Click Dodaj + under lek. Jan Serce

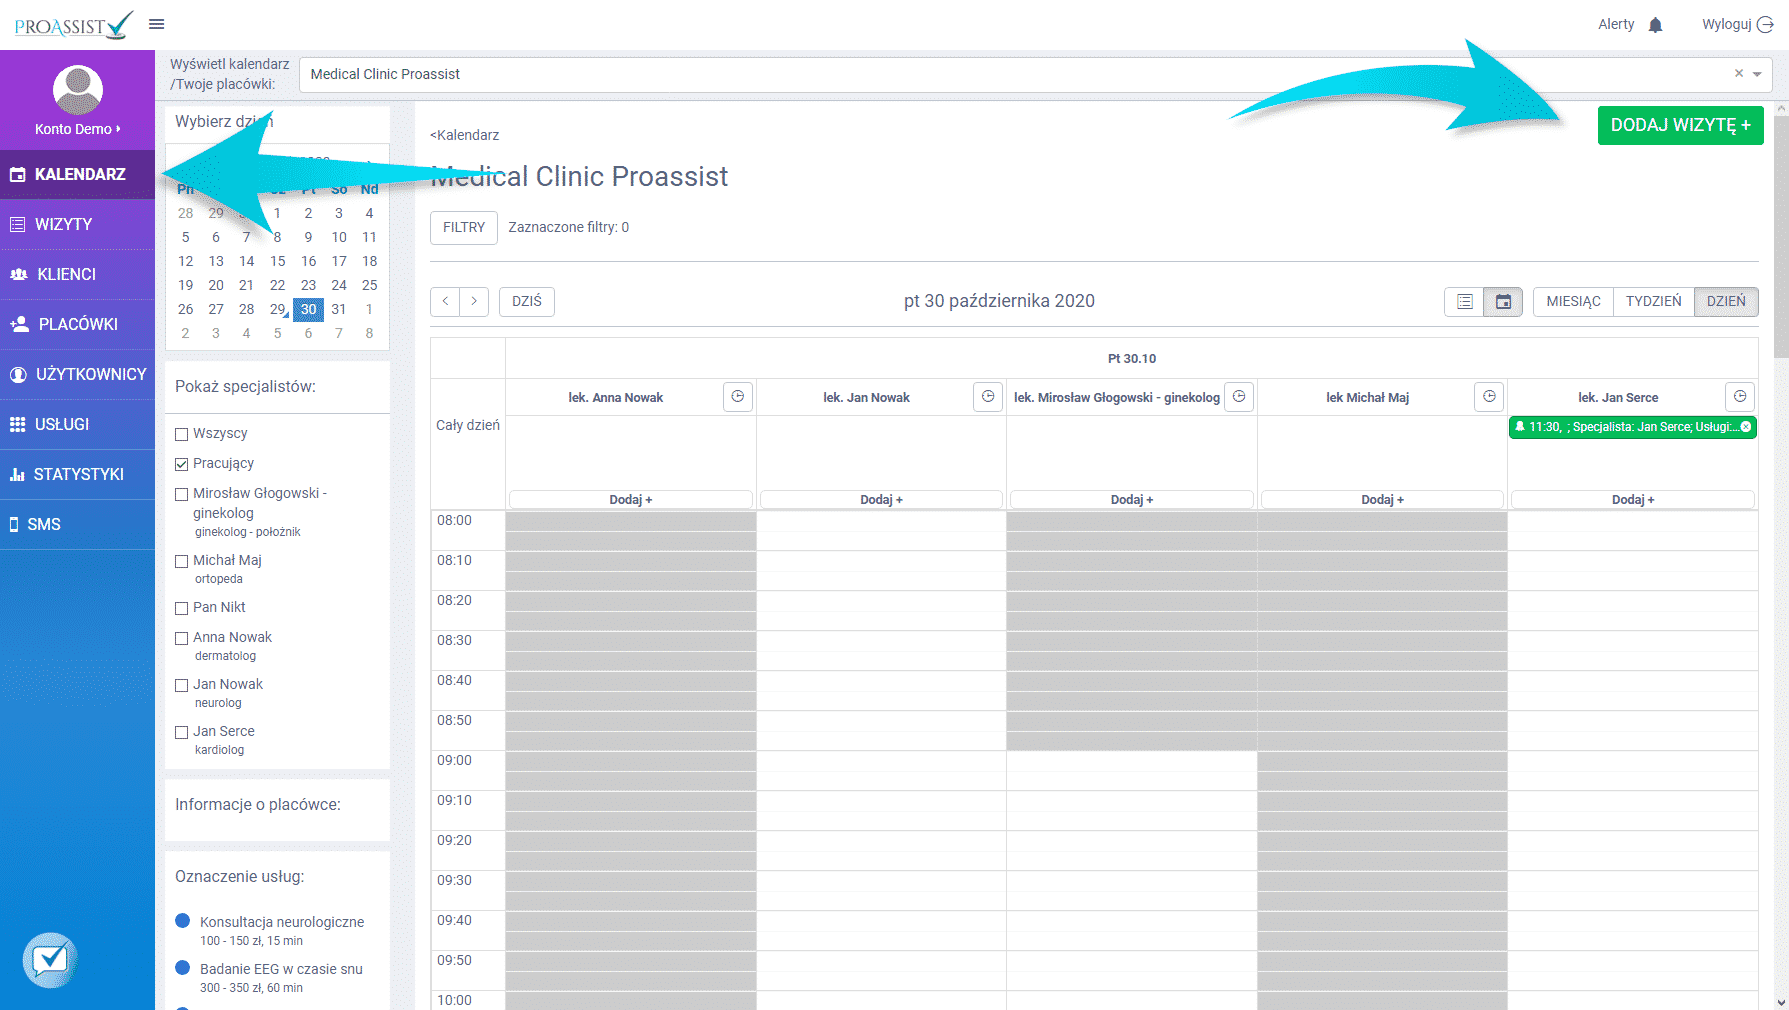coord(1633,499)
